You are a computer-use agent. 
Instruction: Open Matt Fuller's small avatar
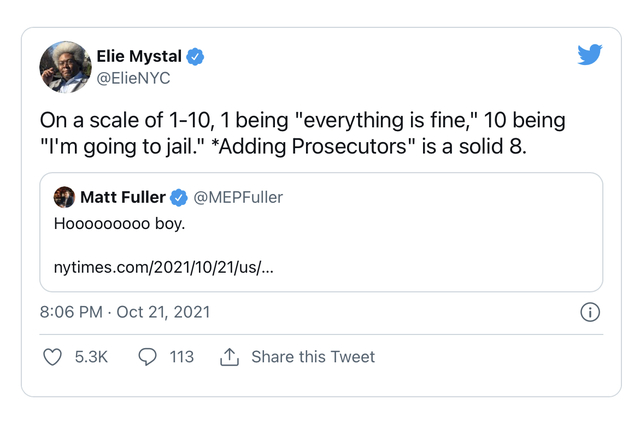[64, 197]
